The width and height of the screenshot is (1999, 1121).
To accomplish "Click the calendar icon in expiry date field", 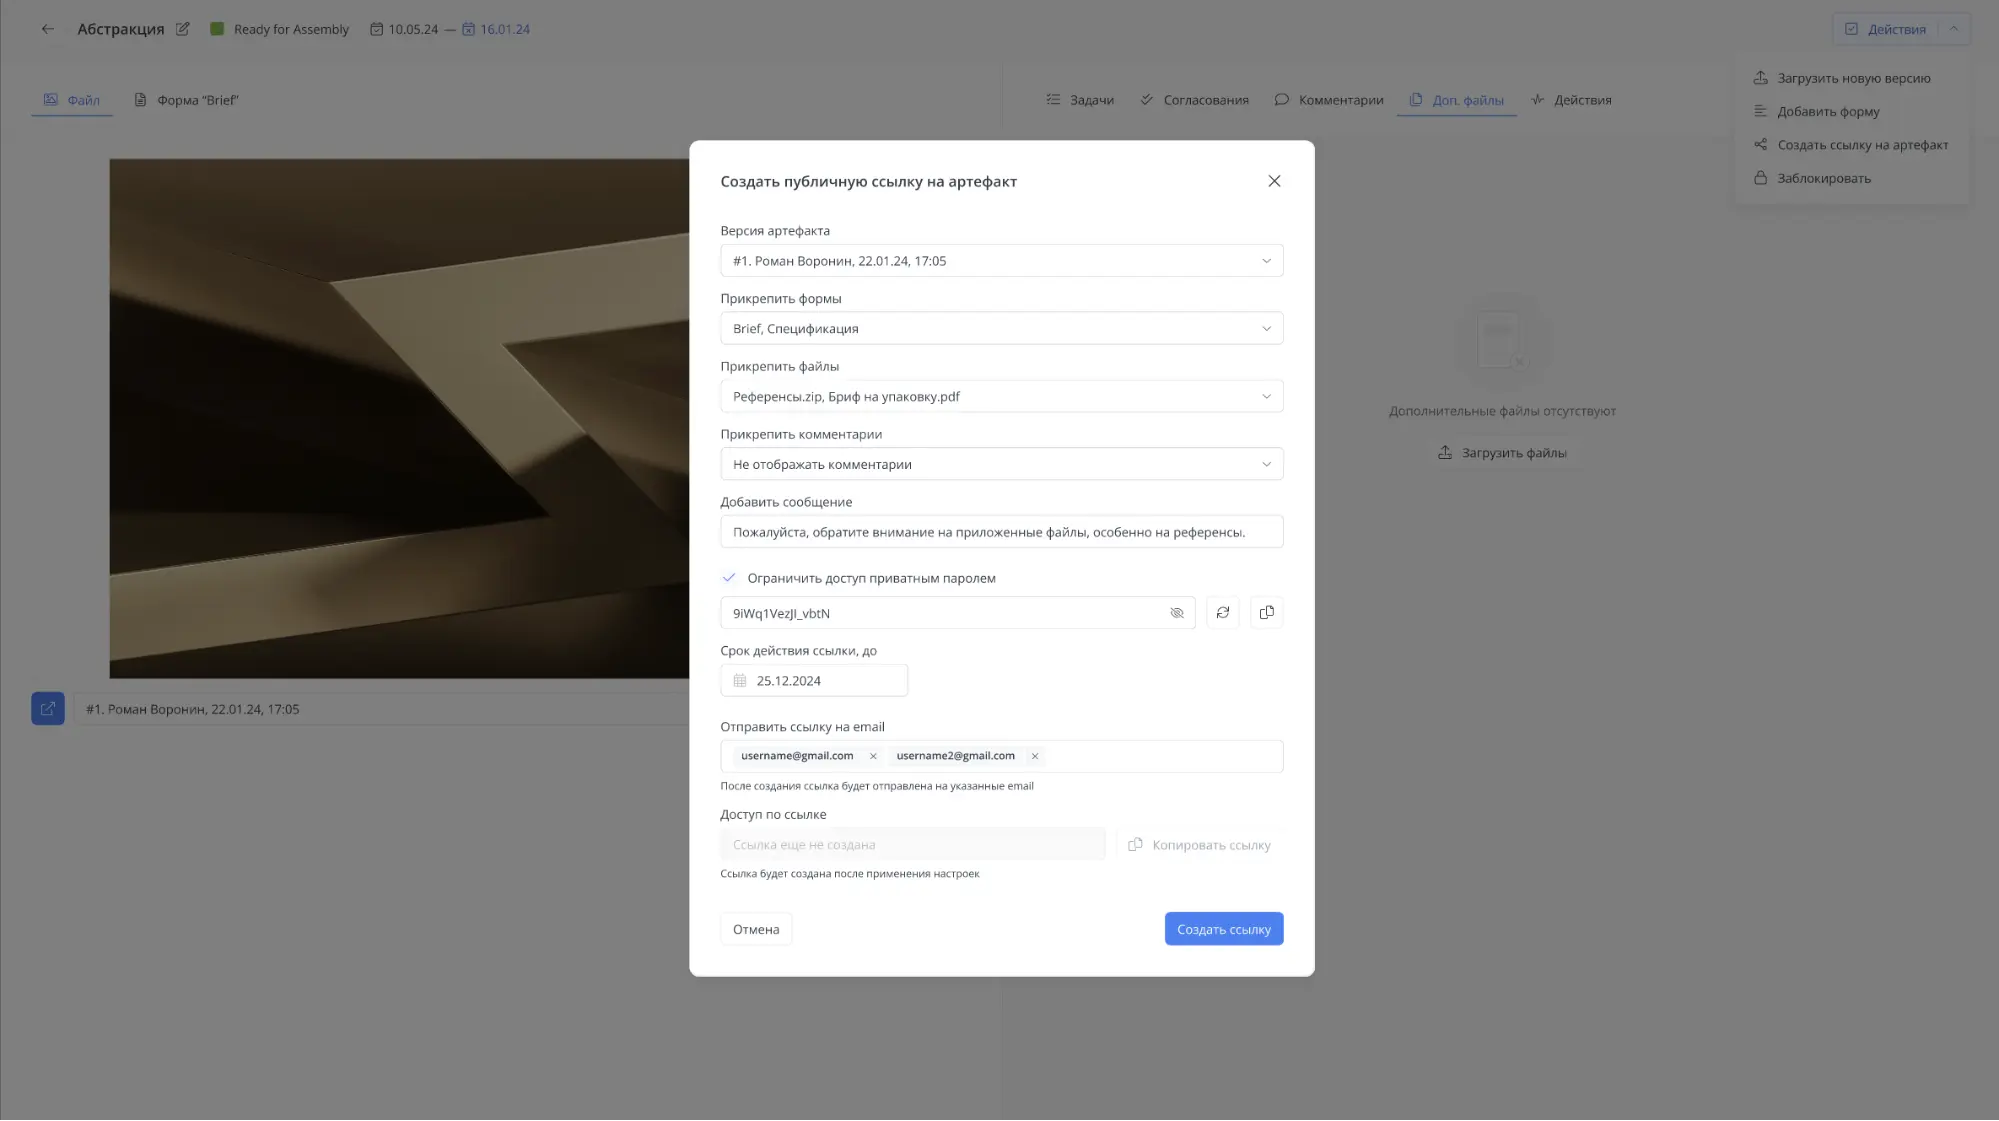I will point(740,681).
